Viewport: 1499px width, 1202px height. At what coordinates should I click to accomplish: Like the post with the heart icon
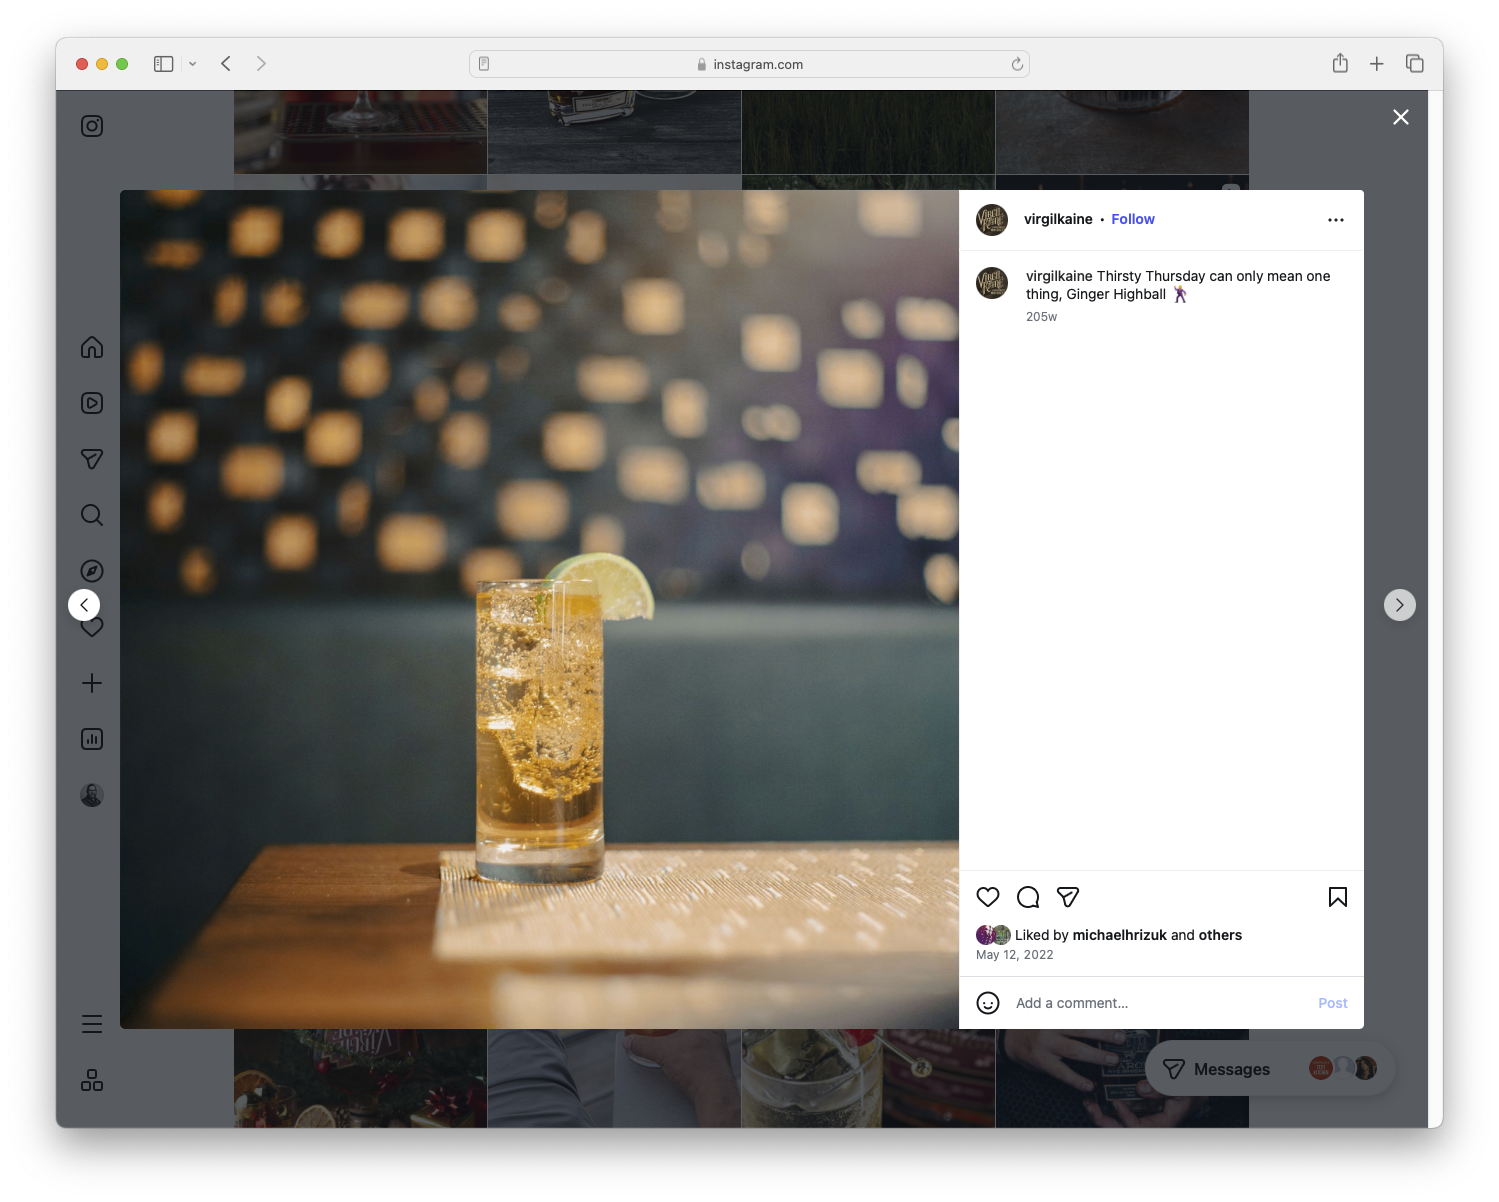(x=988, y=897)
